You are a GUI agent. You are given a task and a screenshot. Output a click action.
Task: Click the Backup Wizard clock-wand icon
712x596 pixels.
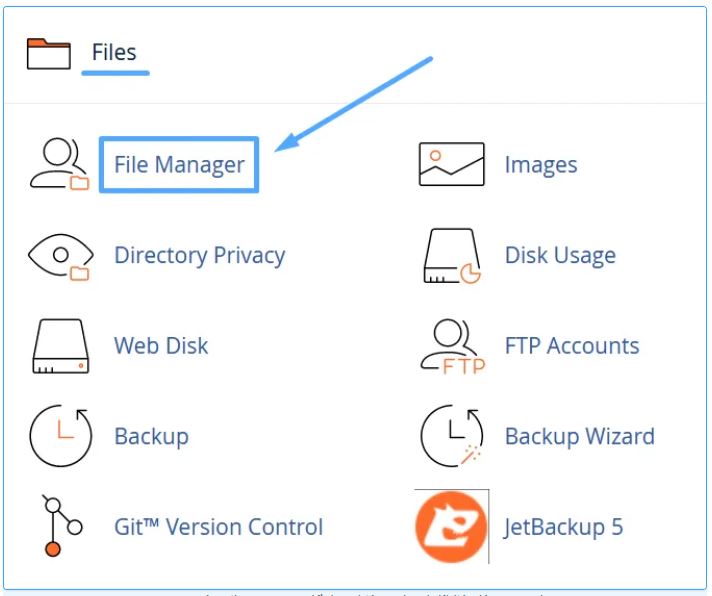[x=452, y=436]
